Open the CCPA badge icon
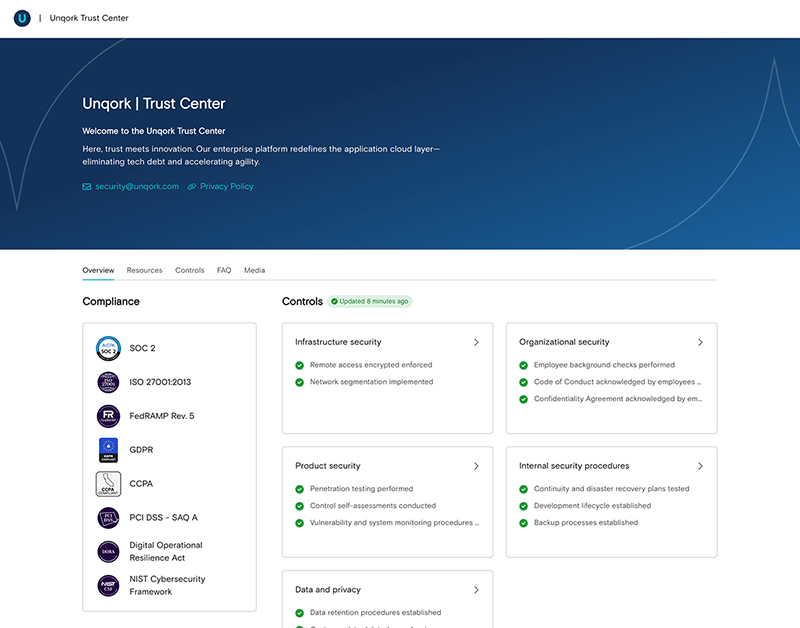The height and width of the screenshot is (628, 800). (x=108, y=484)
